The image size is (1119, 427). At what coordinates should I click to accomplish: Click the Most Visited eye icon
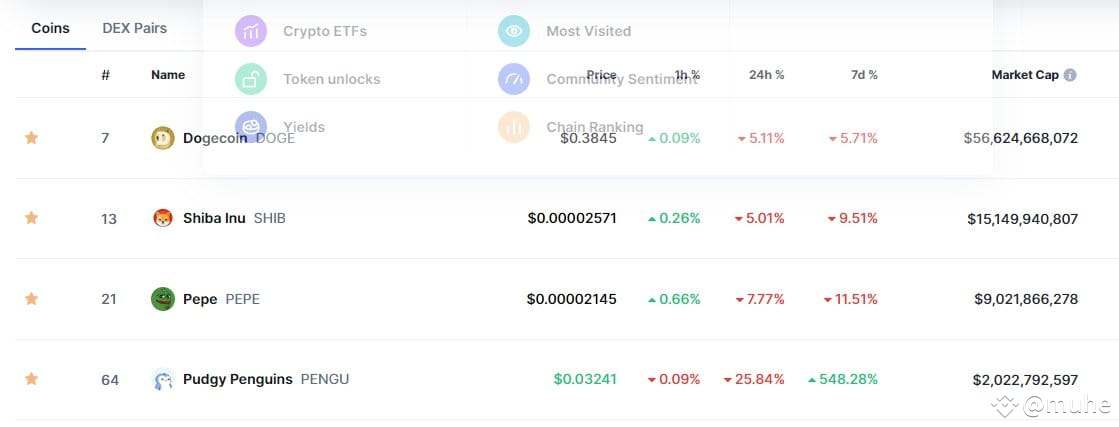[x=514, y=31]
